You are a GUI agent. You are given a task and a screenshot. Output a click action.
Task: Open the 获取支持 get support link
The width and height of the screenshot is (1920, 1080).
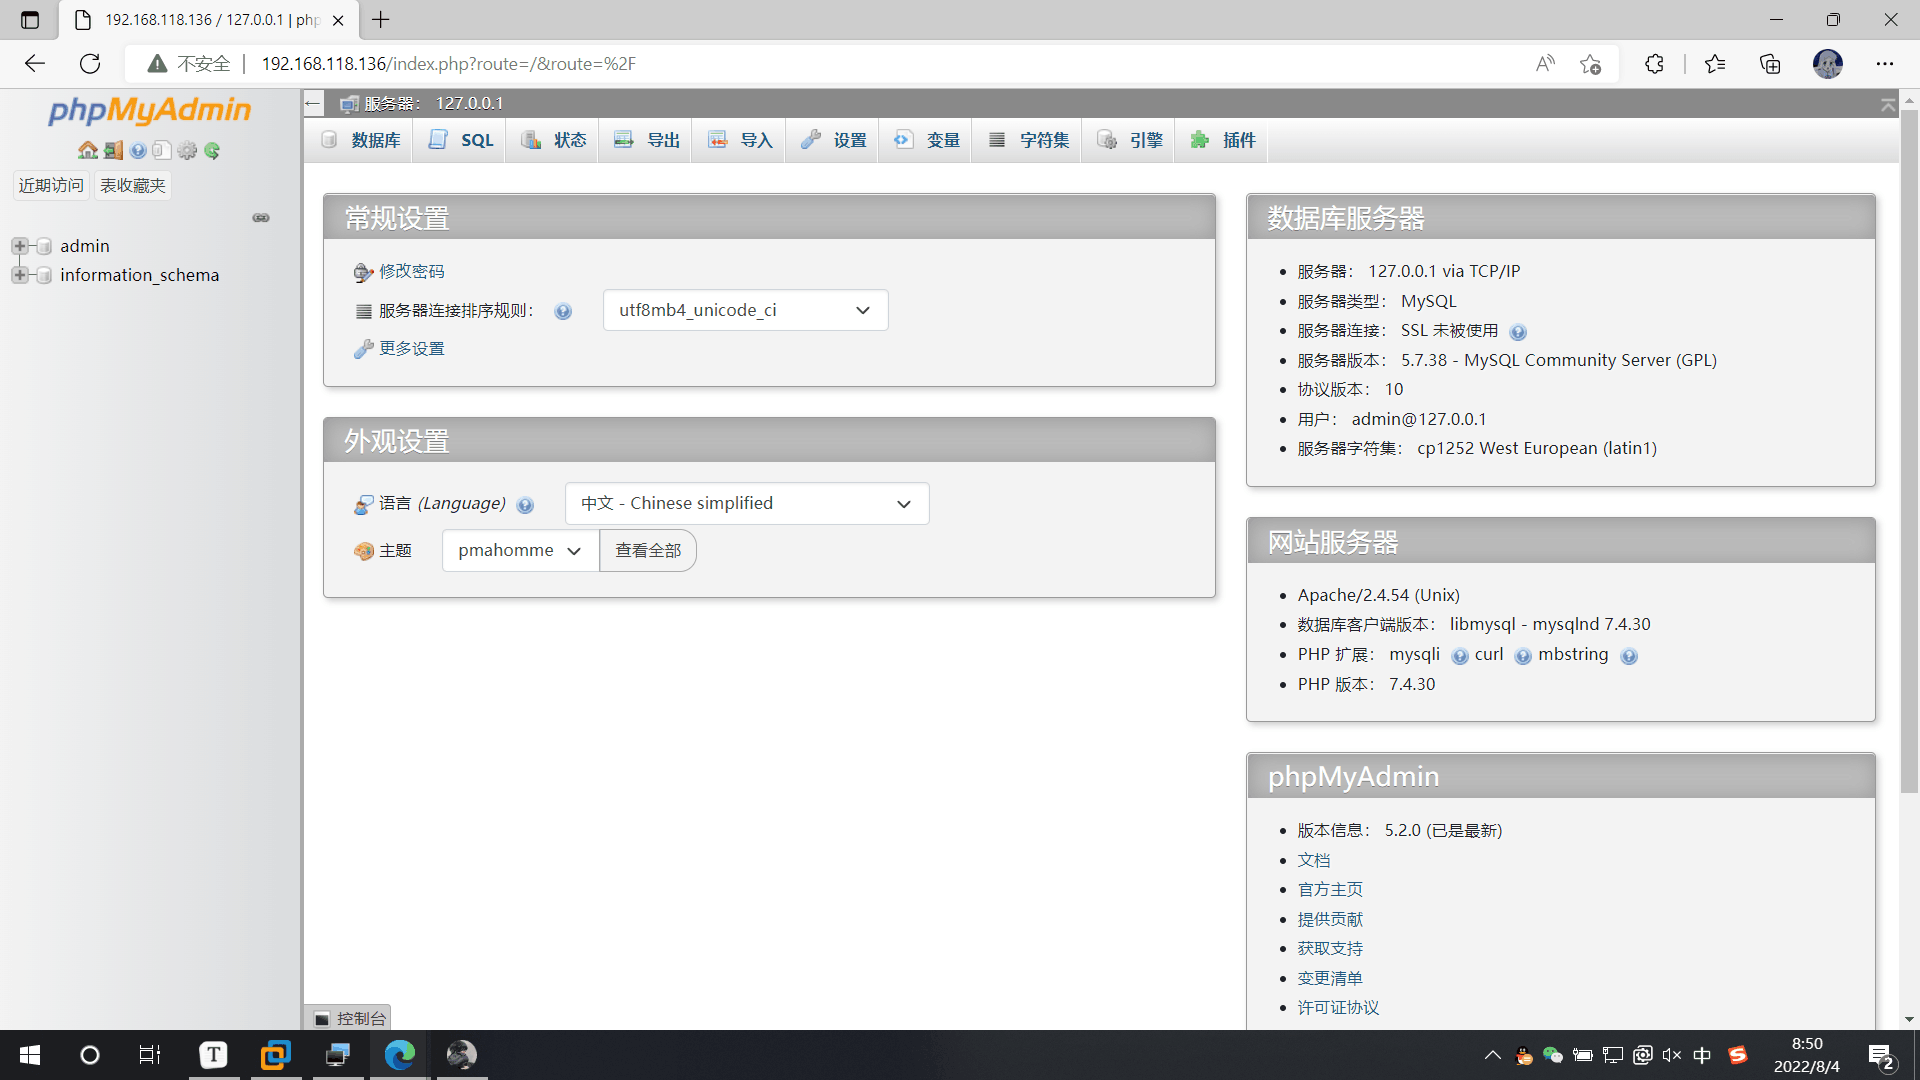pos(1330,949)
